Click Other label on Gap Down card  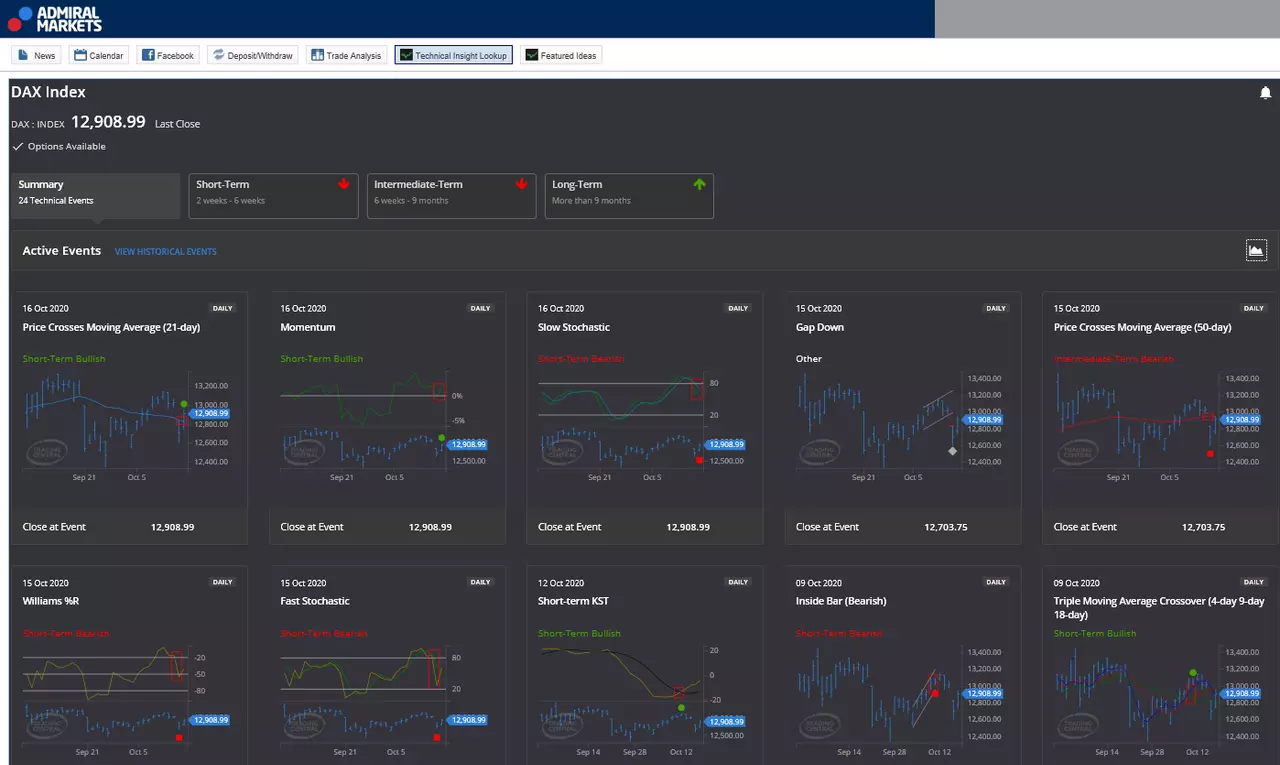(x=809, y=359)
